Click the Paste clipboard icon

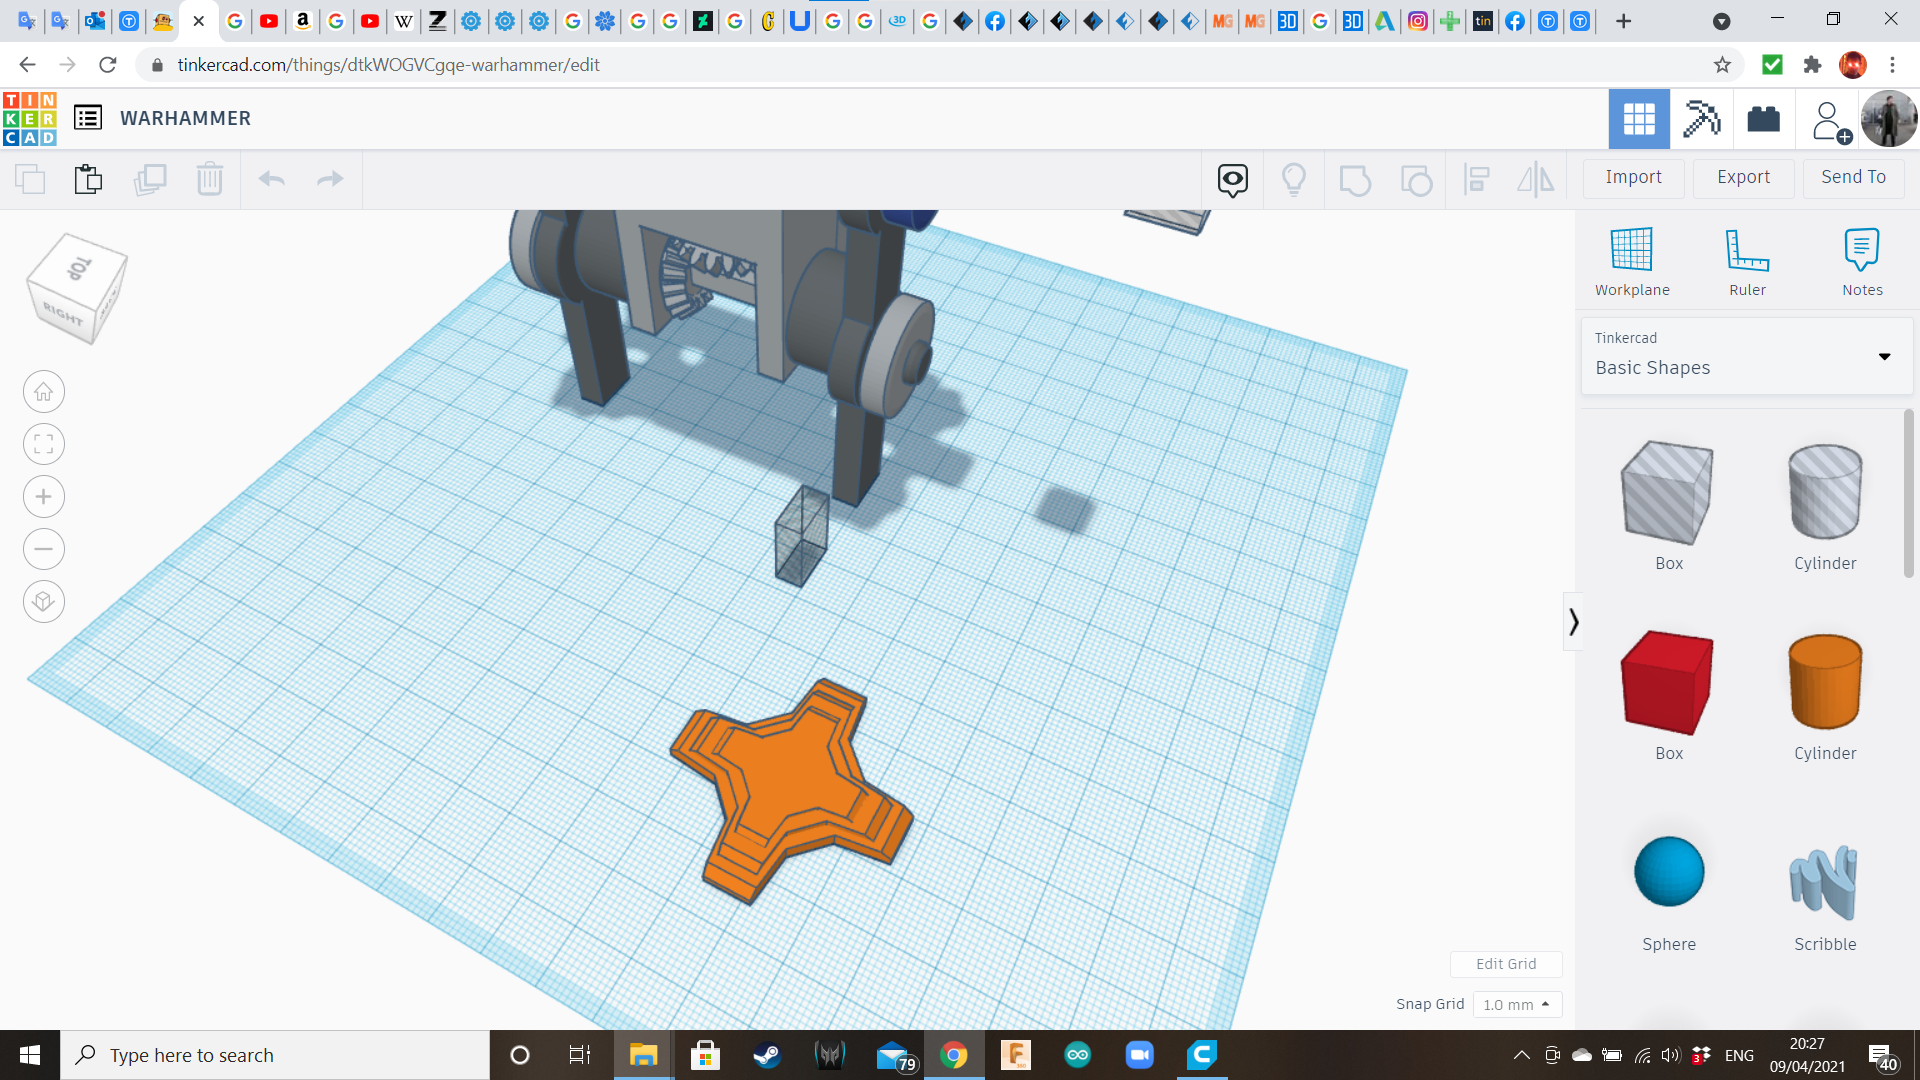point(88,179)
